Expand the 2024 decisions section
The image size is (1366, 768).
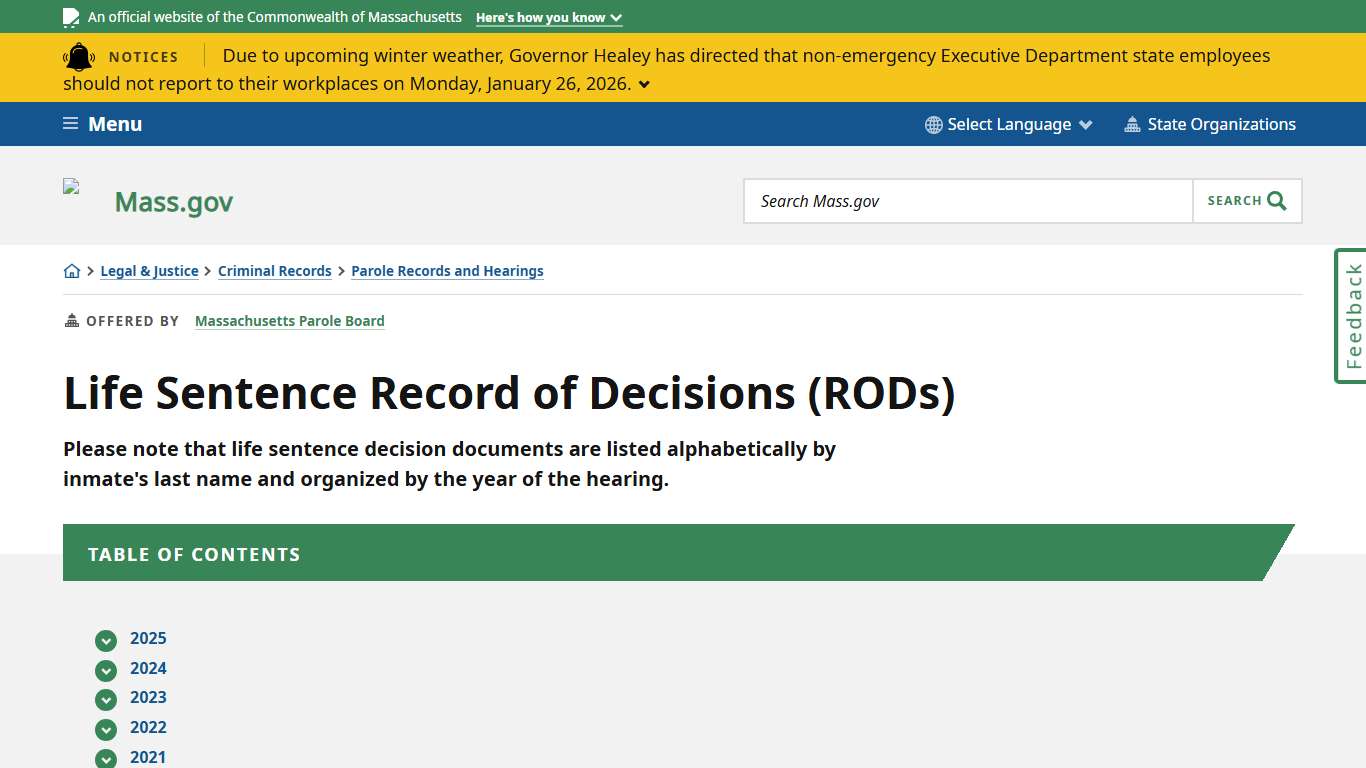(x=106, y=670)
